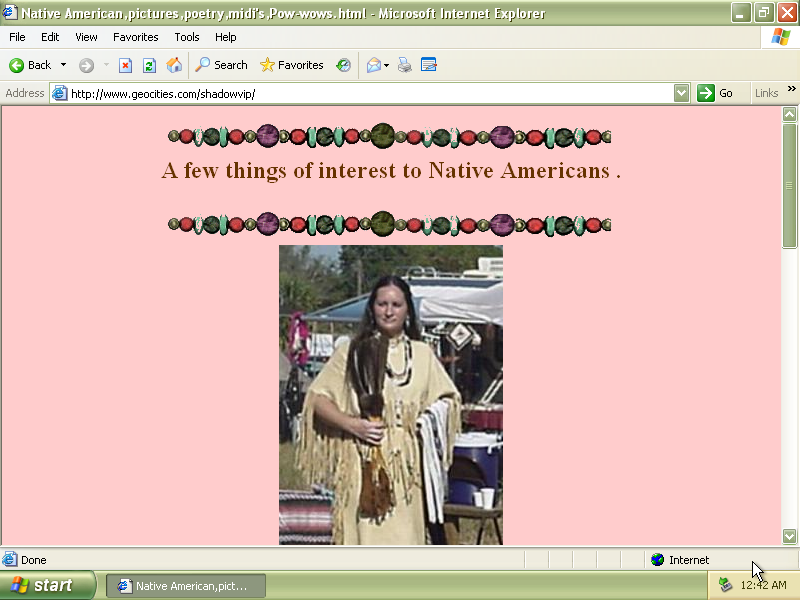Go to the Home page

coord(174,65)
